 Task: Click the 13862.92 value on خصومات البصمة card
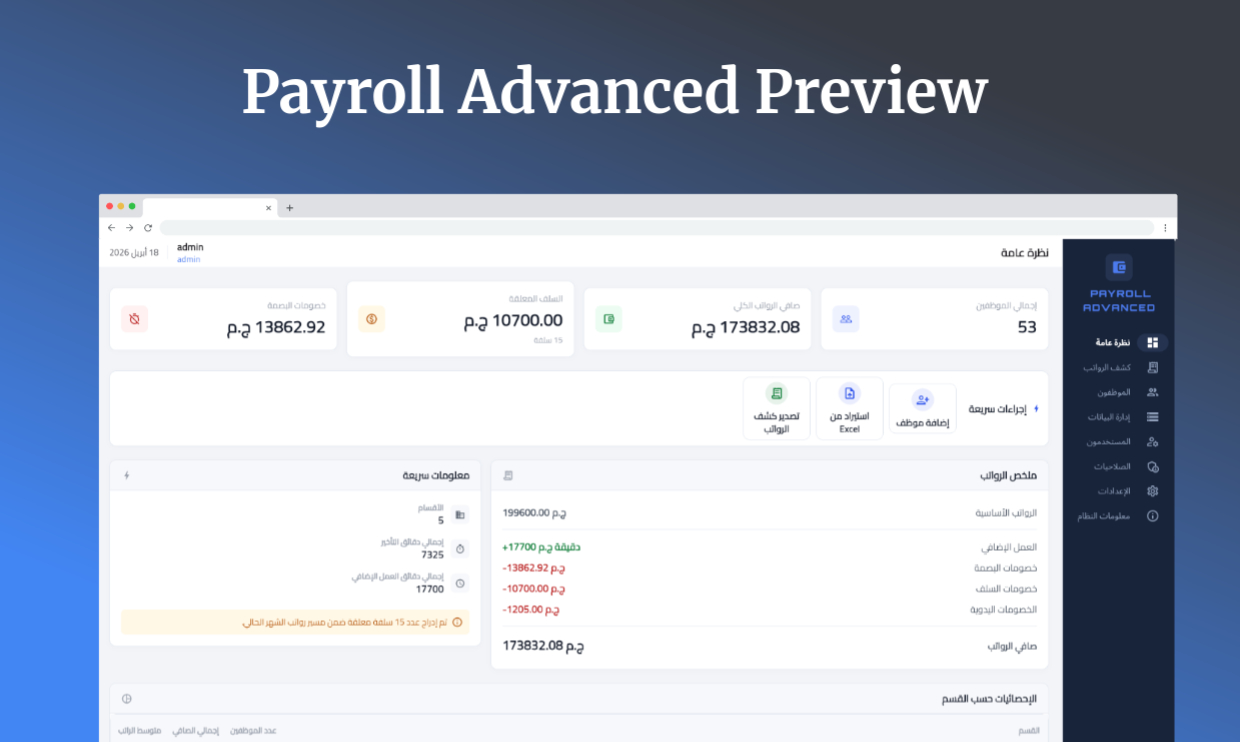(276, 327)
